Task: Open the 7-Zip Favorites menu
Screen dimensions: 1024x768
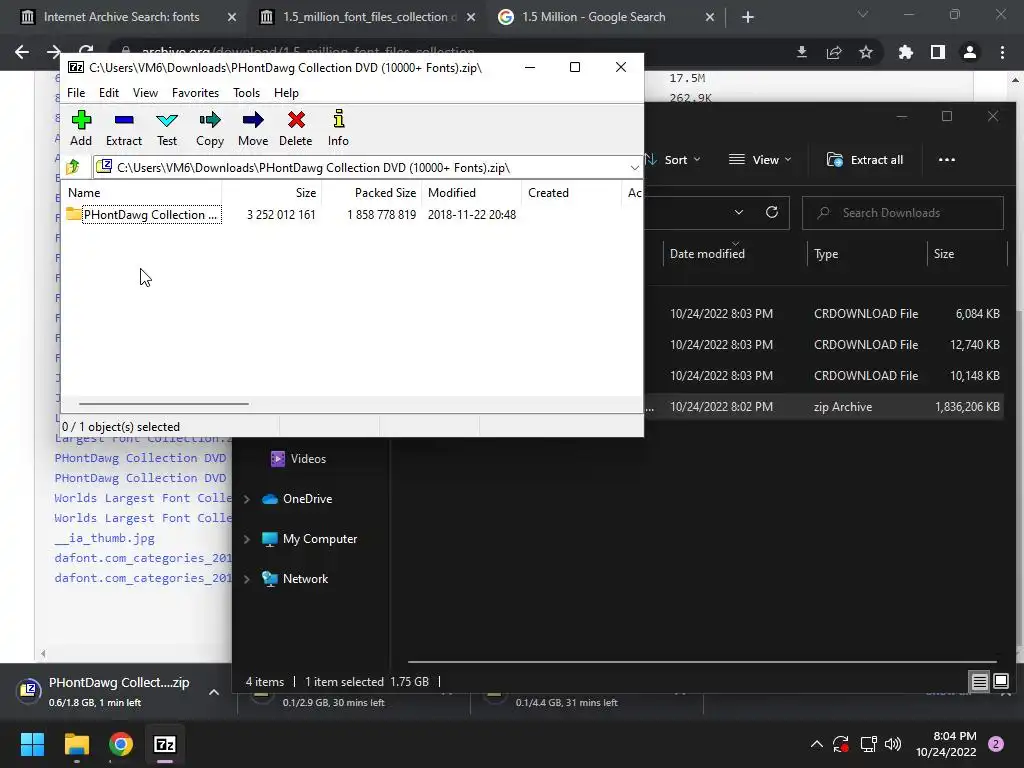Action: pos(195,93)
